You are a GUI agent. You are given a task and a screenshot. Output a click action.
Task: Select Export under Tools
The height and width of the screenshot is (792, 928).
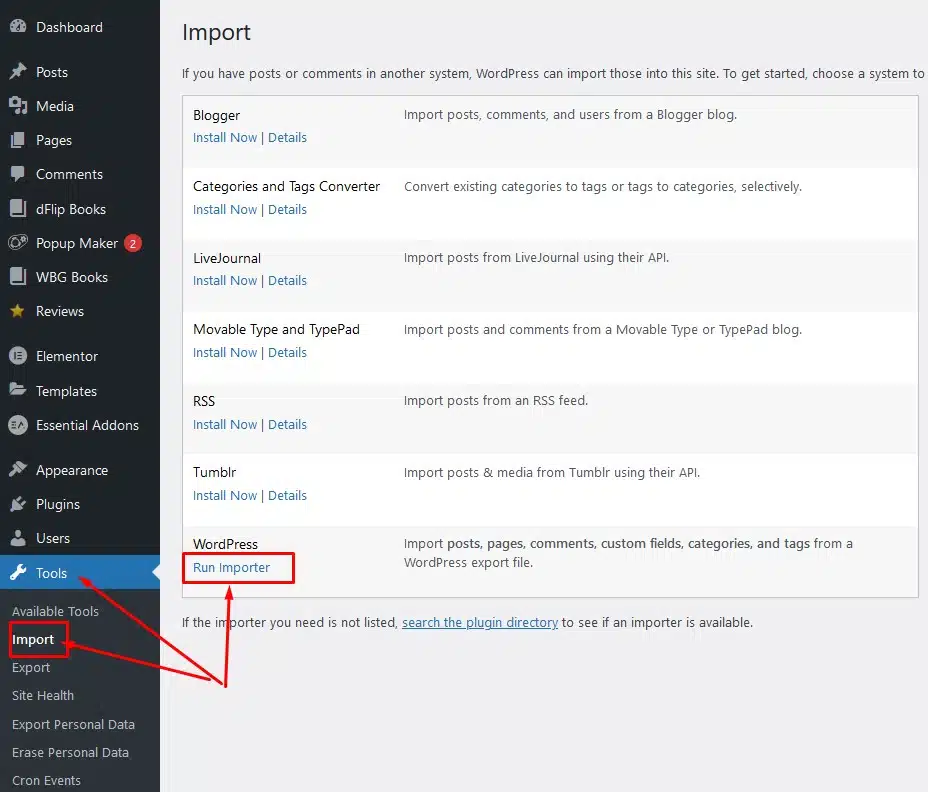pos(31,668)
